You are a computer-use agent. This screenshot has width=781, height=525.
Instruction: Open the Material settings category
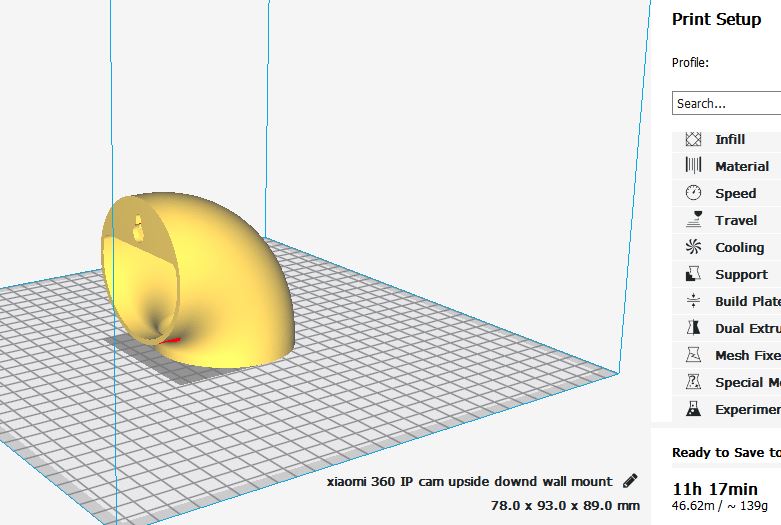pos(727,166)
